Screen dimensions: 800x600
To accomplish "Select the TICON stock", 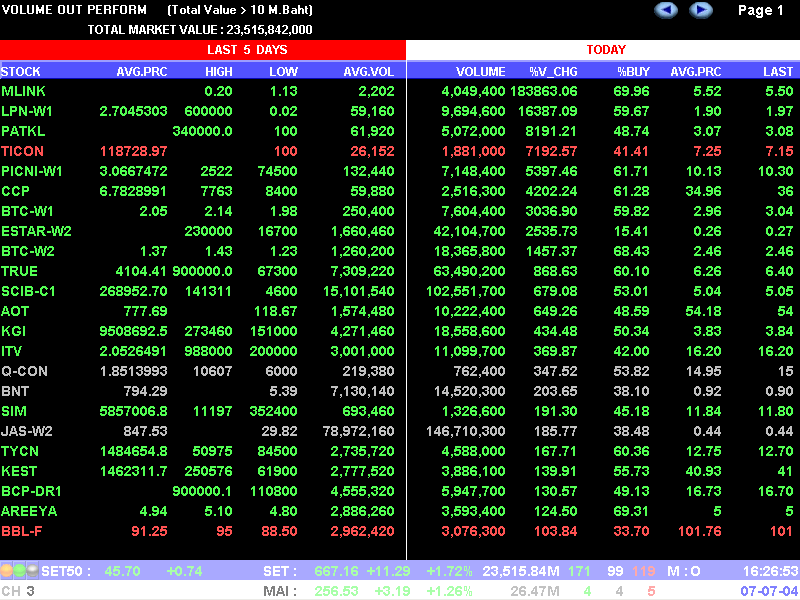I will coord(22,151).
